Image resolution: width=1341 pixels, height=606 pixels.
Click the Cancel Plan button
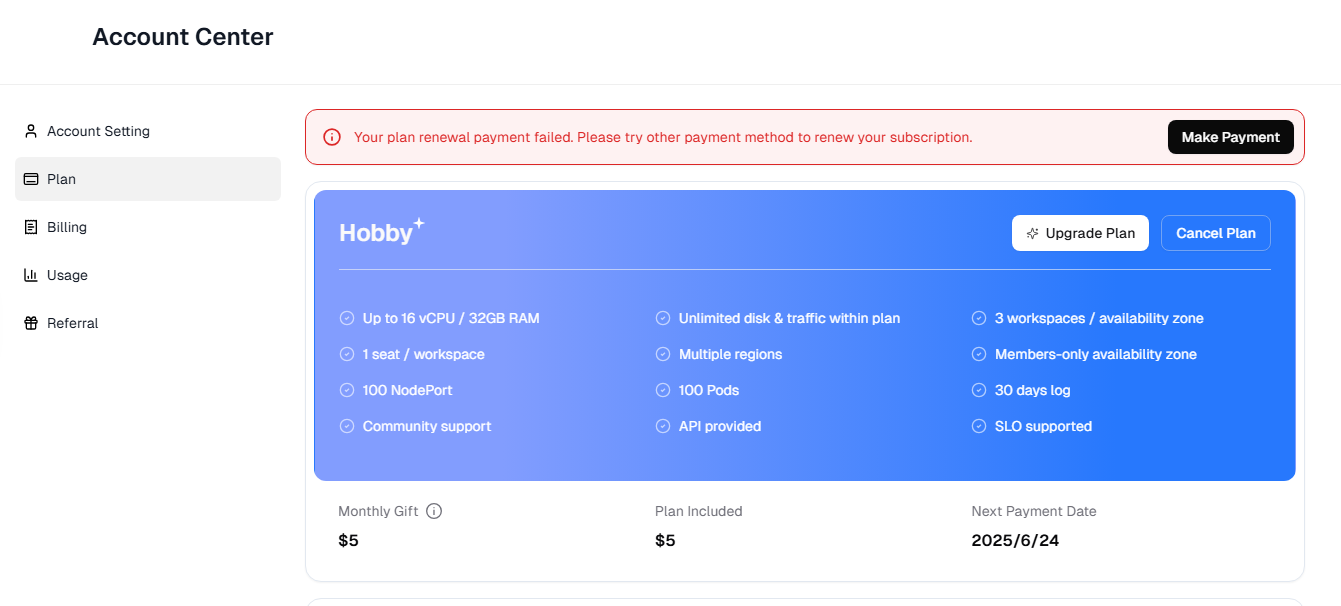(x=1216, y=233)
